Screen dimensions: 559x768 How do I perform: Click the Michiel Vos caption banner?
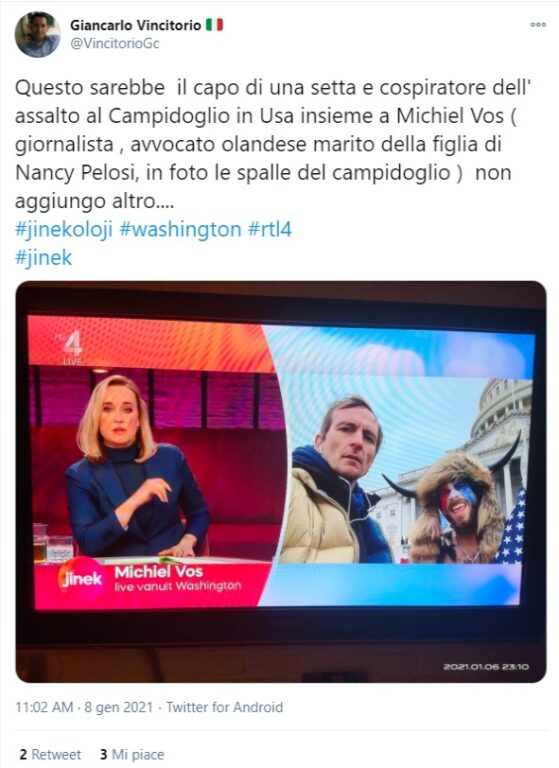[x=152, y=585]
